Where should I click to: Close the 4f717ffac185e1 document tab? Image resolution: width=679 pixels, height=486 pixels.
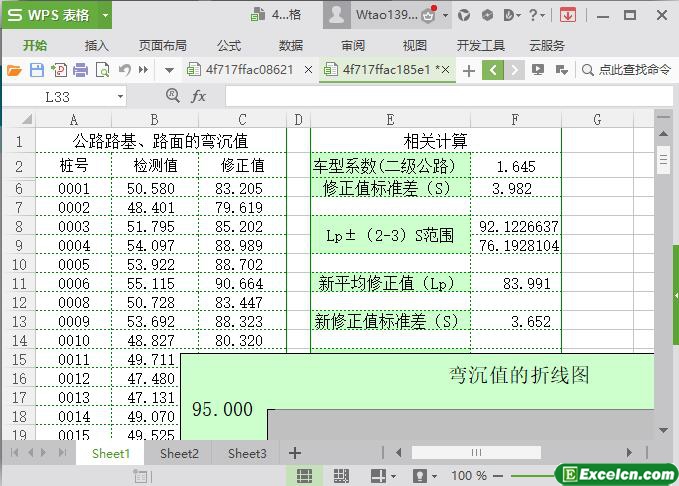point(446,70)
